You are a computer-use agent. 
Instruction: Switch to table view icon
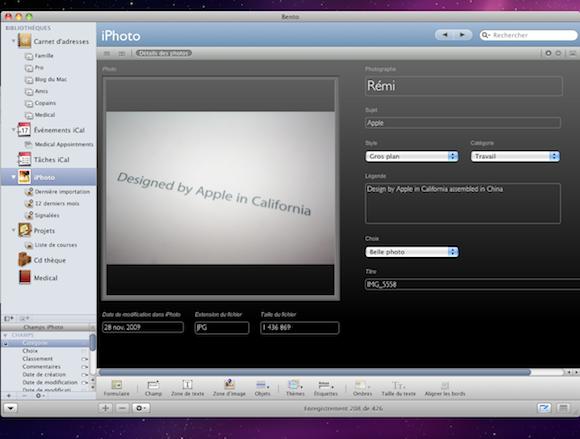tap(107, 53)
